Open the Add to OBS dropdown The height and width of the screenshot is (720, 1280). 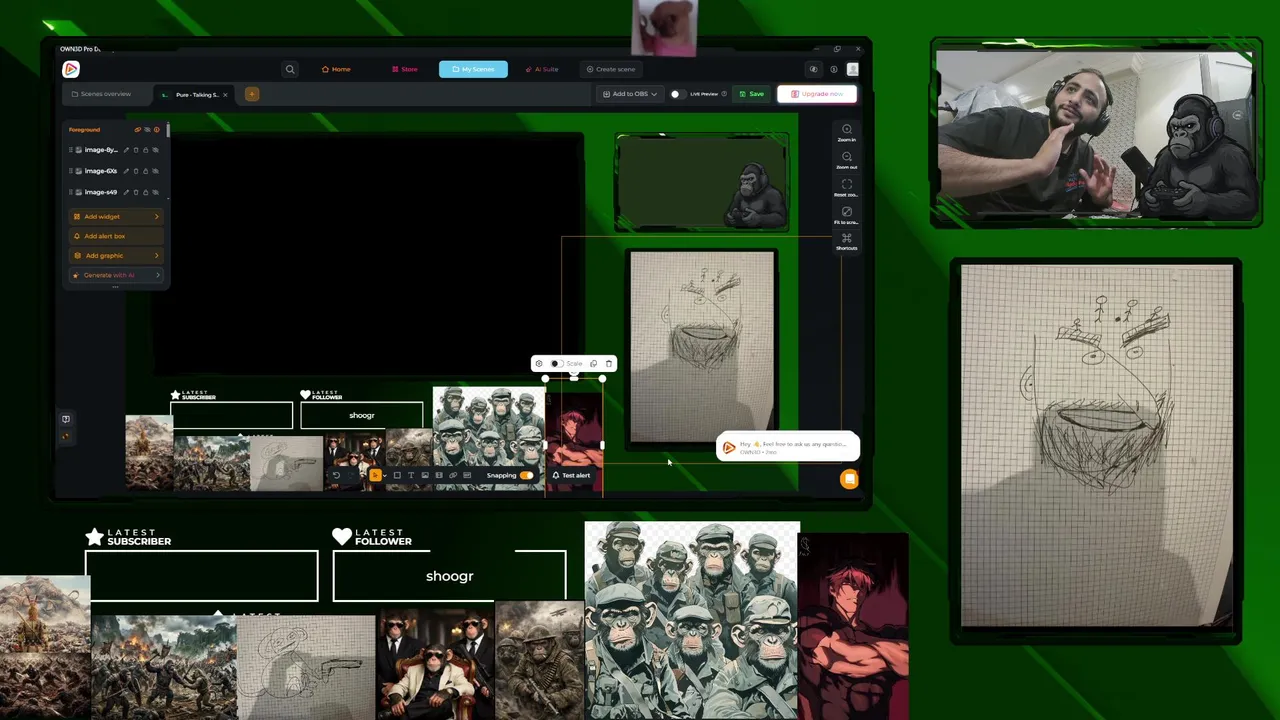tap(630, 94)
